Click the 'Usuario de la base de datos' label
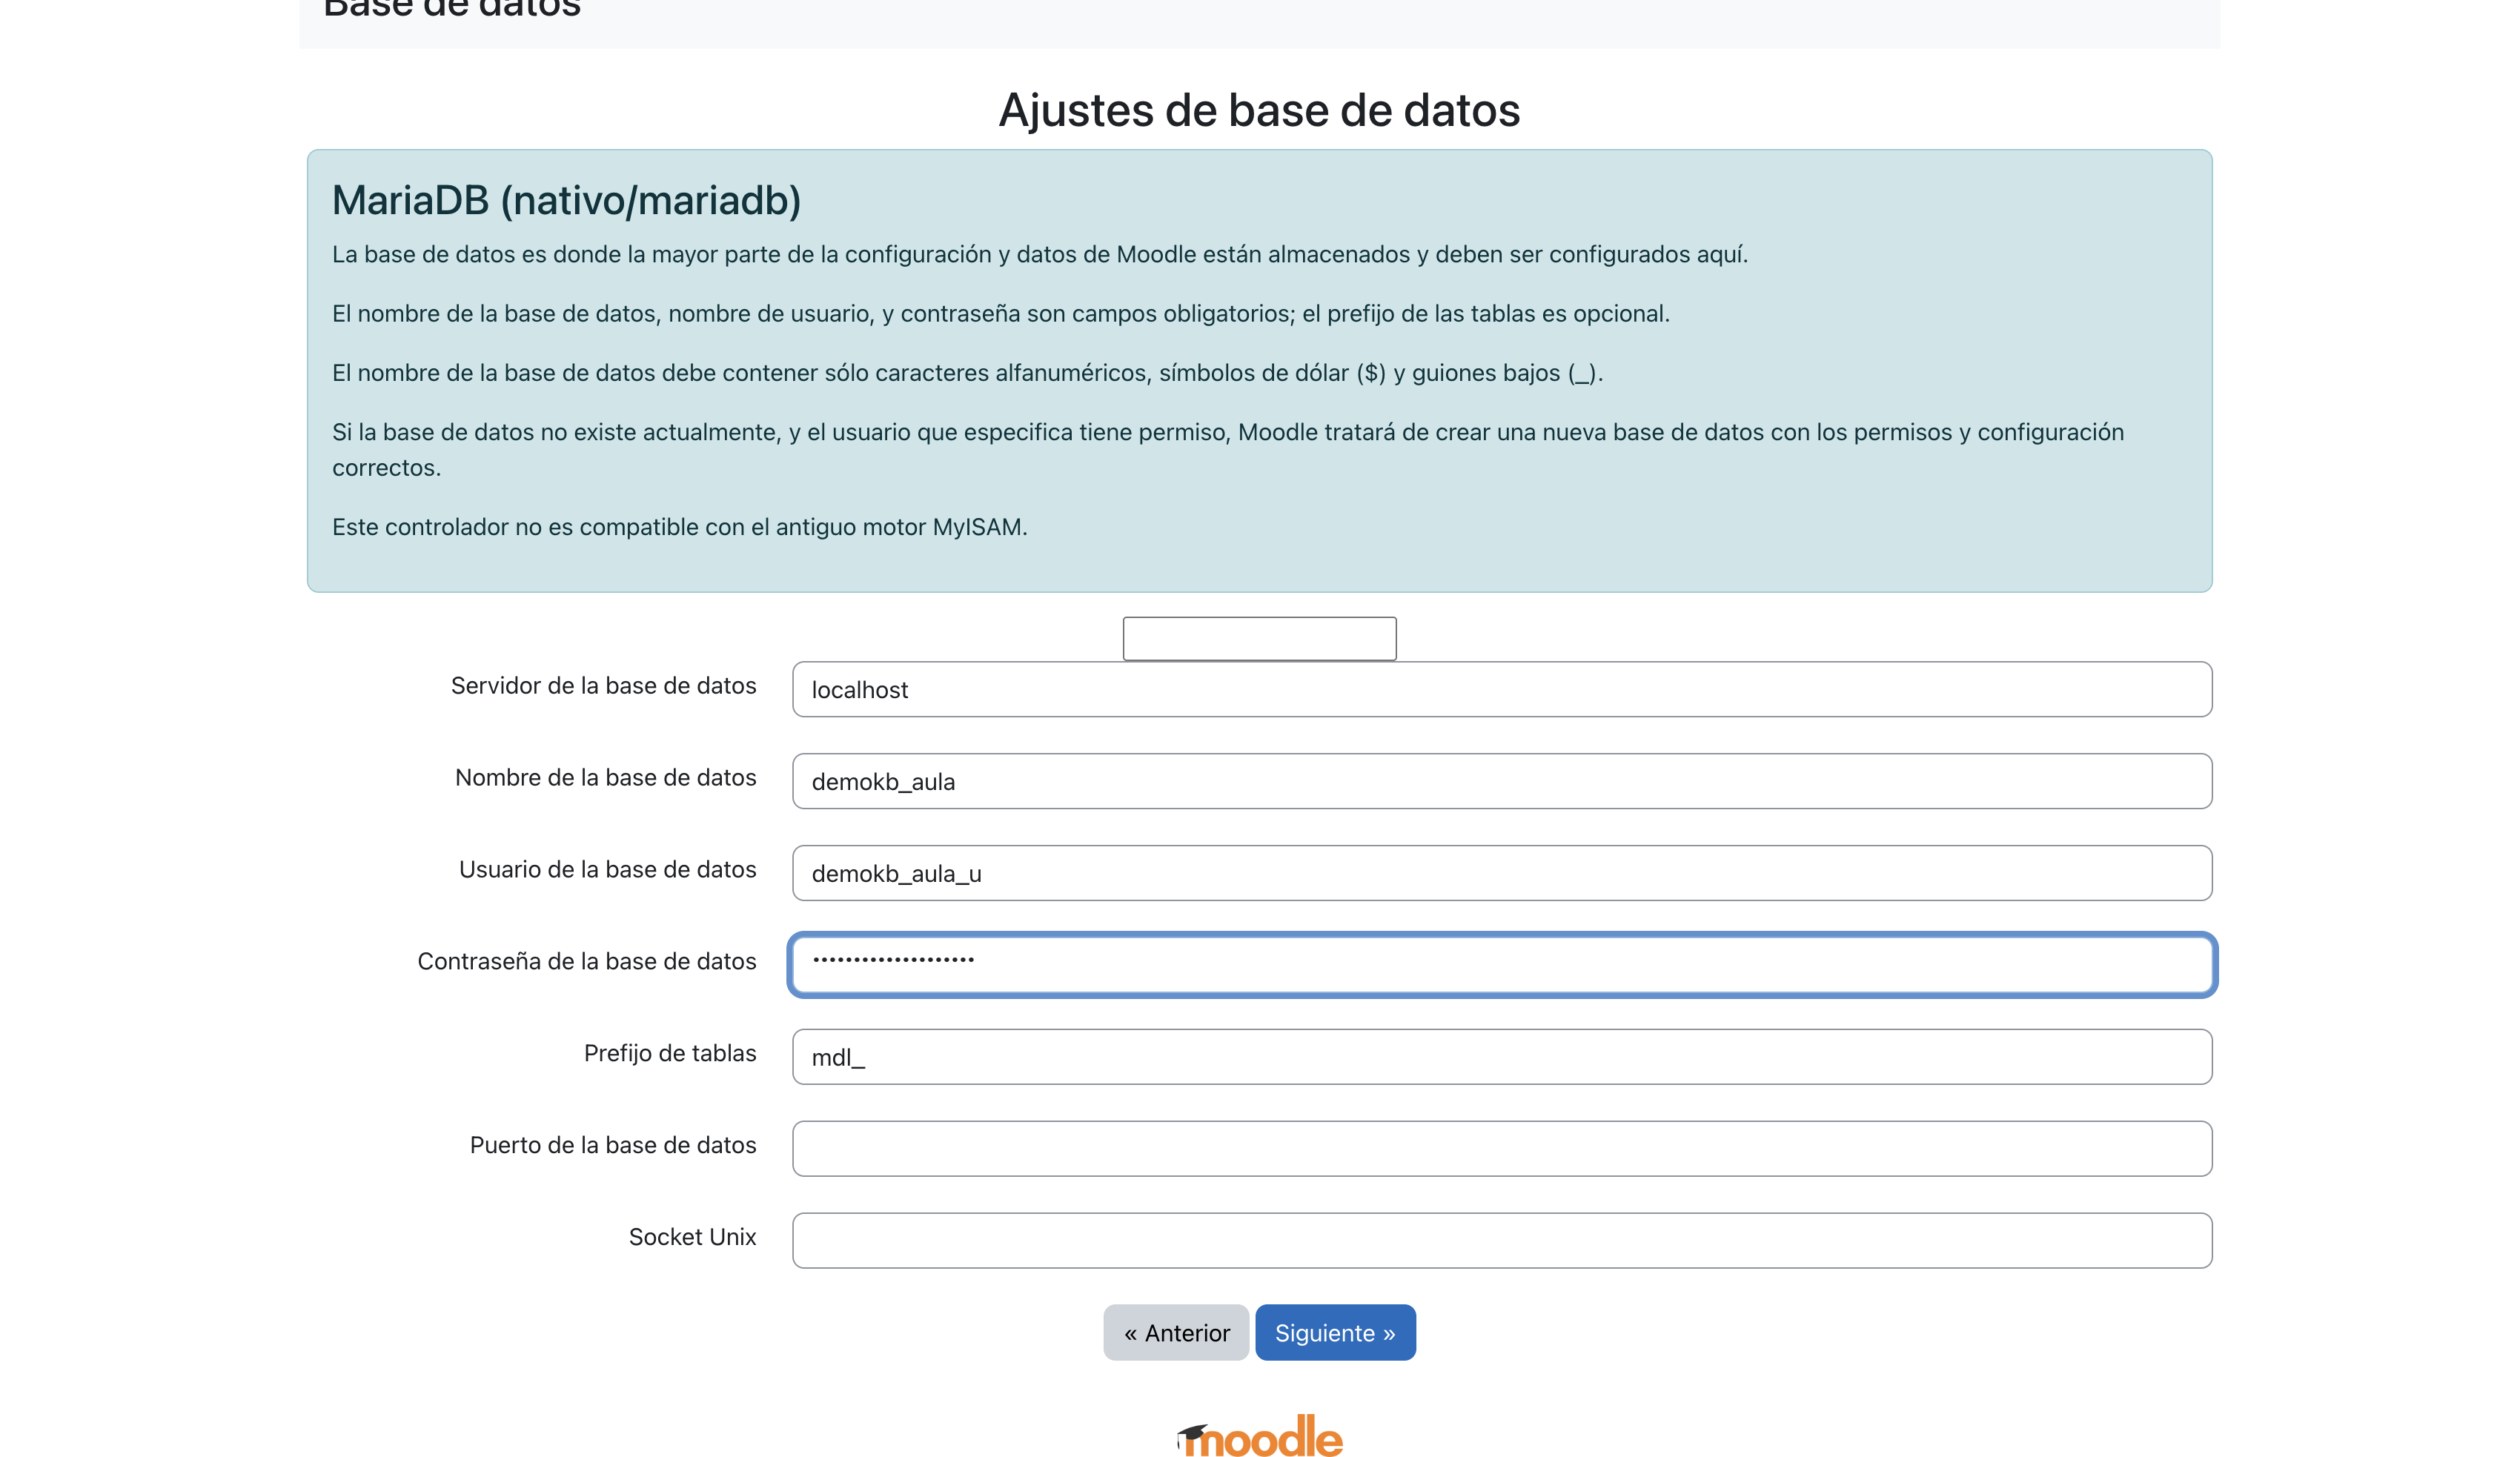The height and width of the screenshot is (1457, 2520). [607, 870]
